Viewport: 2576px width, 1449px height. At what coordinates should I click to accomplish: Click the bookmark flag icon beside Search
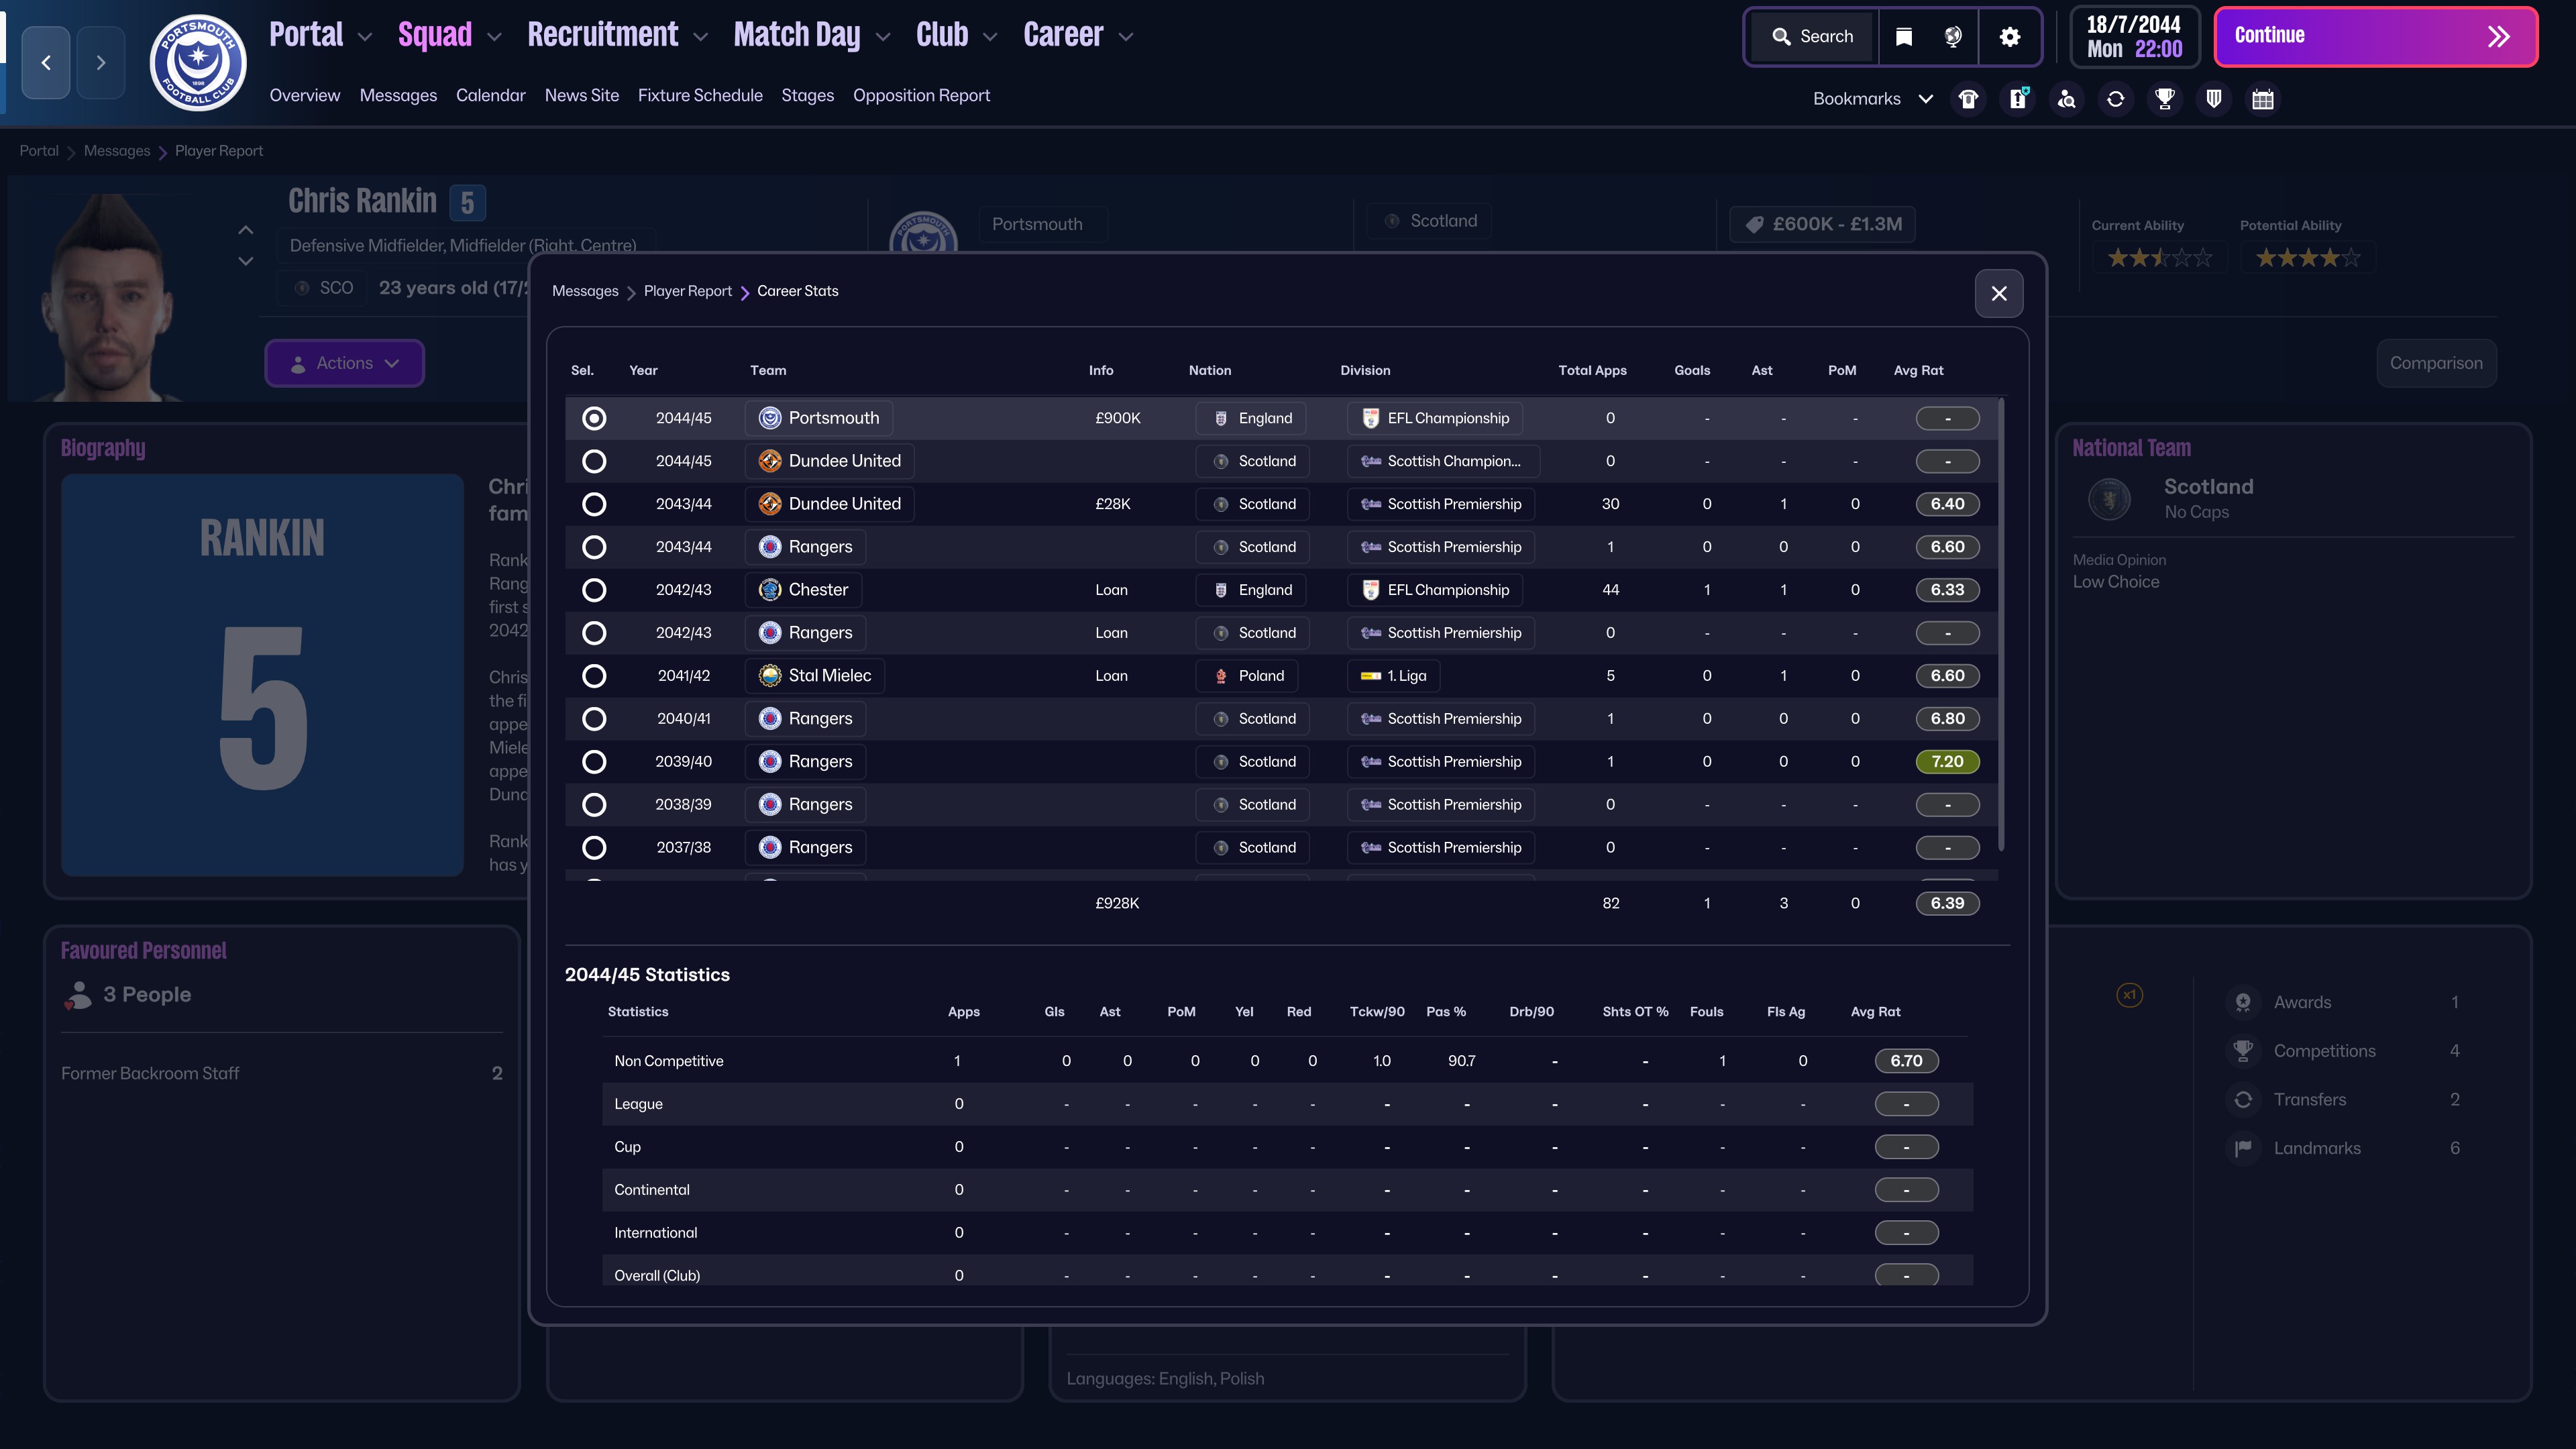pos(1904,37)
